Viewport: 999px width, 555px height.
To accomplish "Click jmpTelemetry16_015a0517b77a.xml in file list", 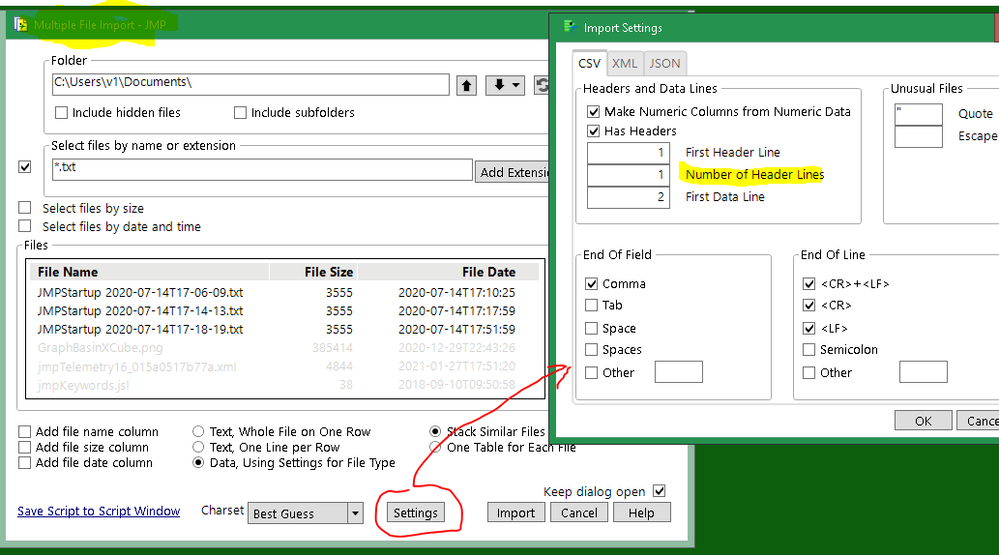I will click(137, 366).
